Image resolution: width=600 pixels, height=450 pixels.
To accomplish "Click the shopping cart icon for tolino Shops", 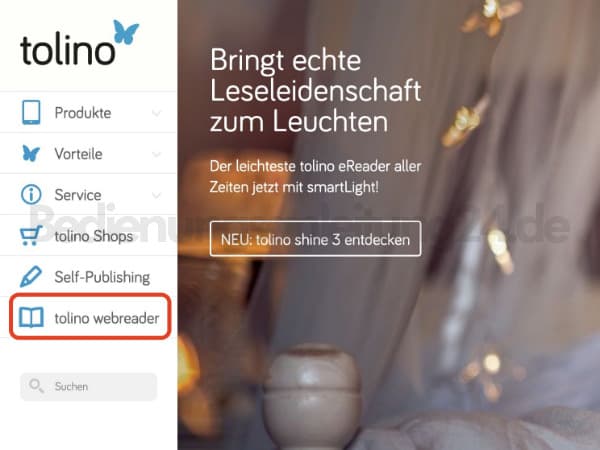I will point(31,235).
